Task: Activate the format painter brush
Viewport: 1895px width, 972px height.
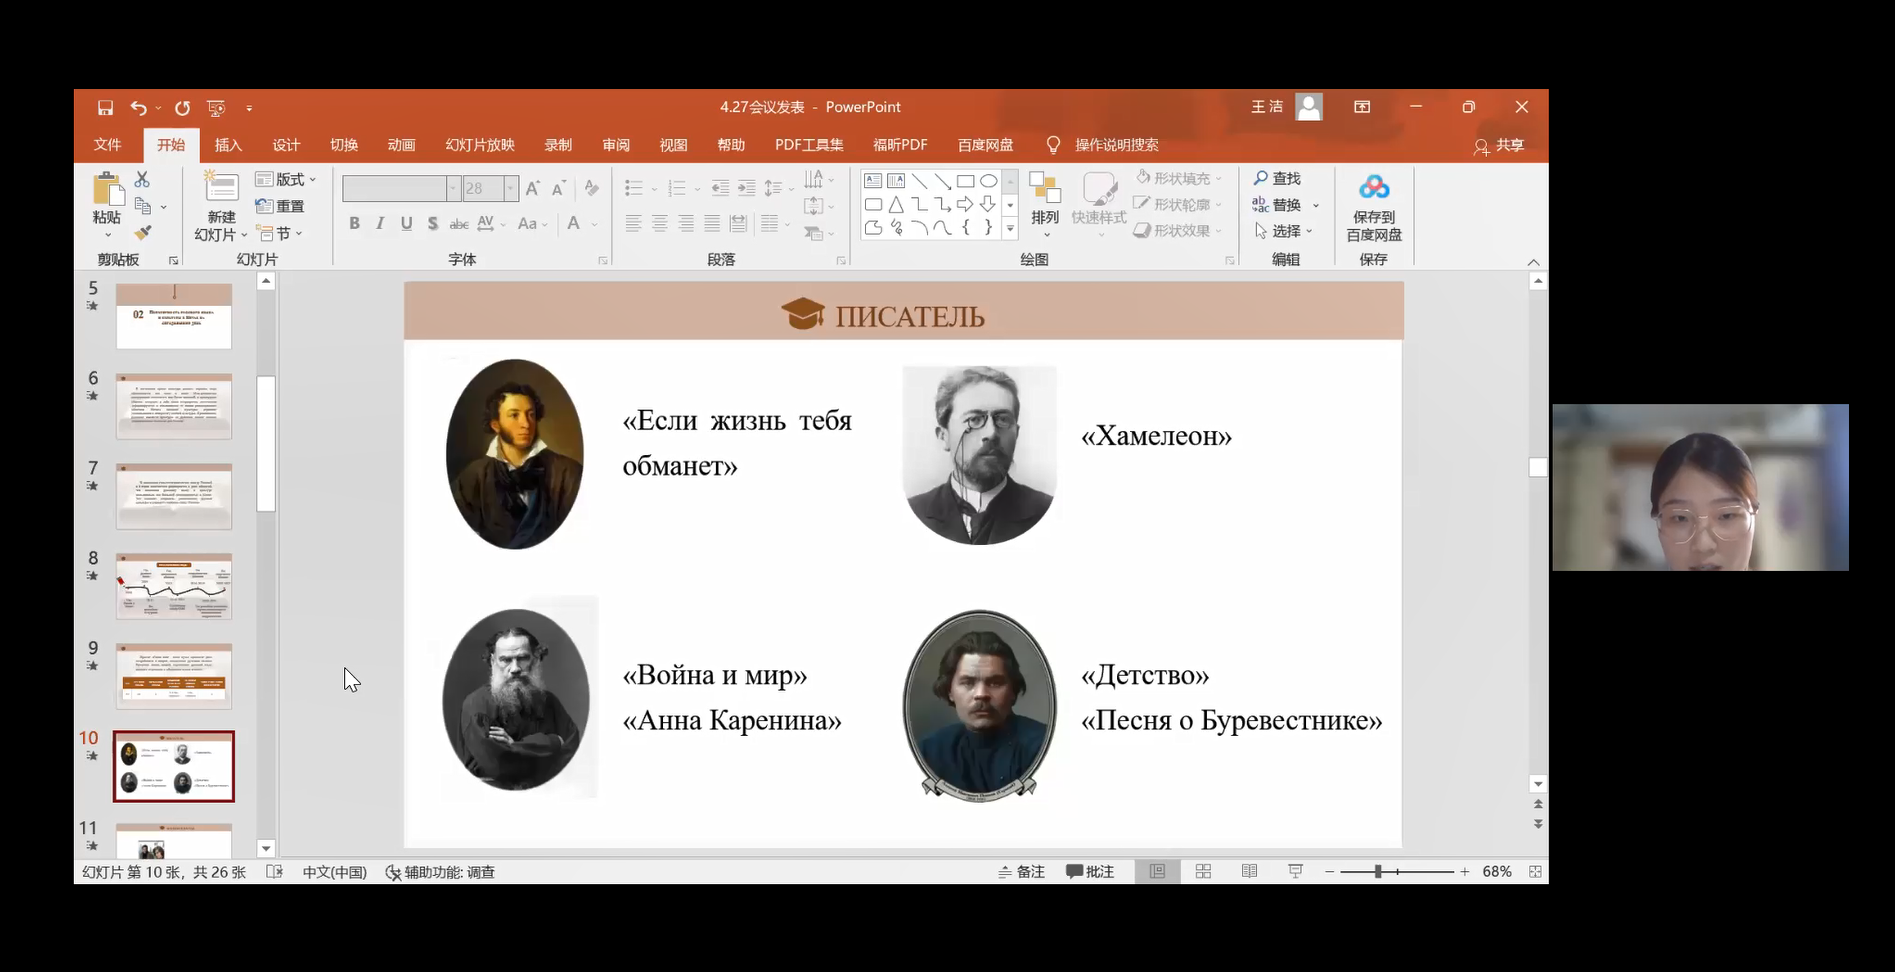Action: [x=143, y=232]
